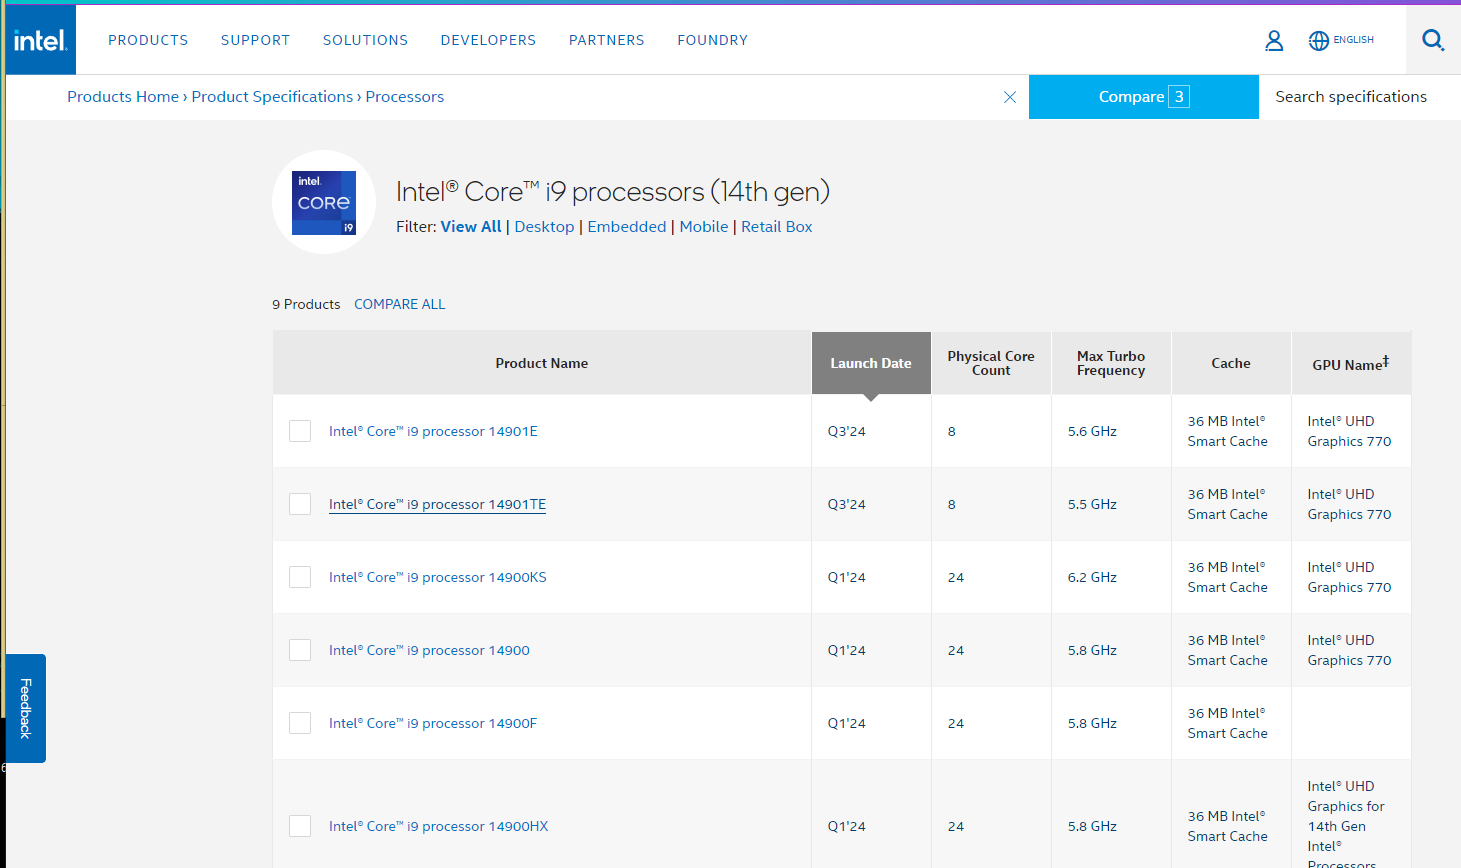Tick the checkbox for i9 processor 14900KS

[300, 577]
